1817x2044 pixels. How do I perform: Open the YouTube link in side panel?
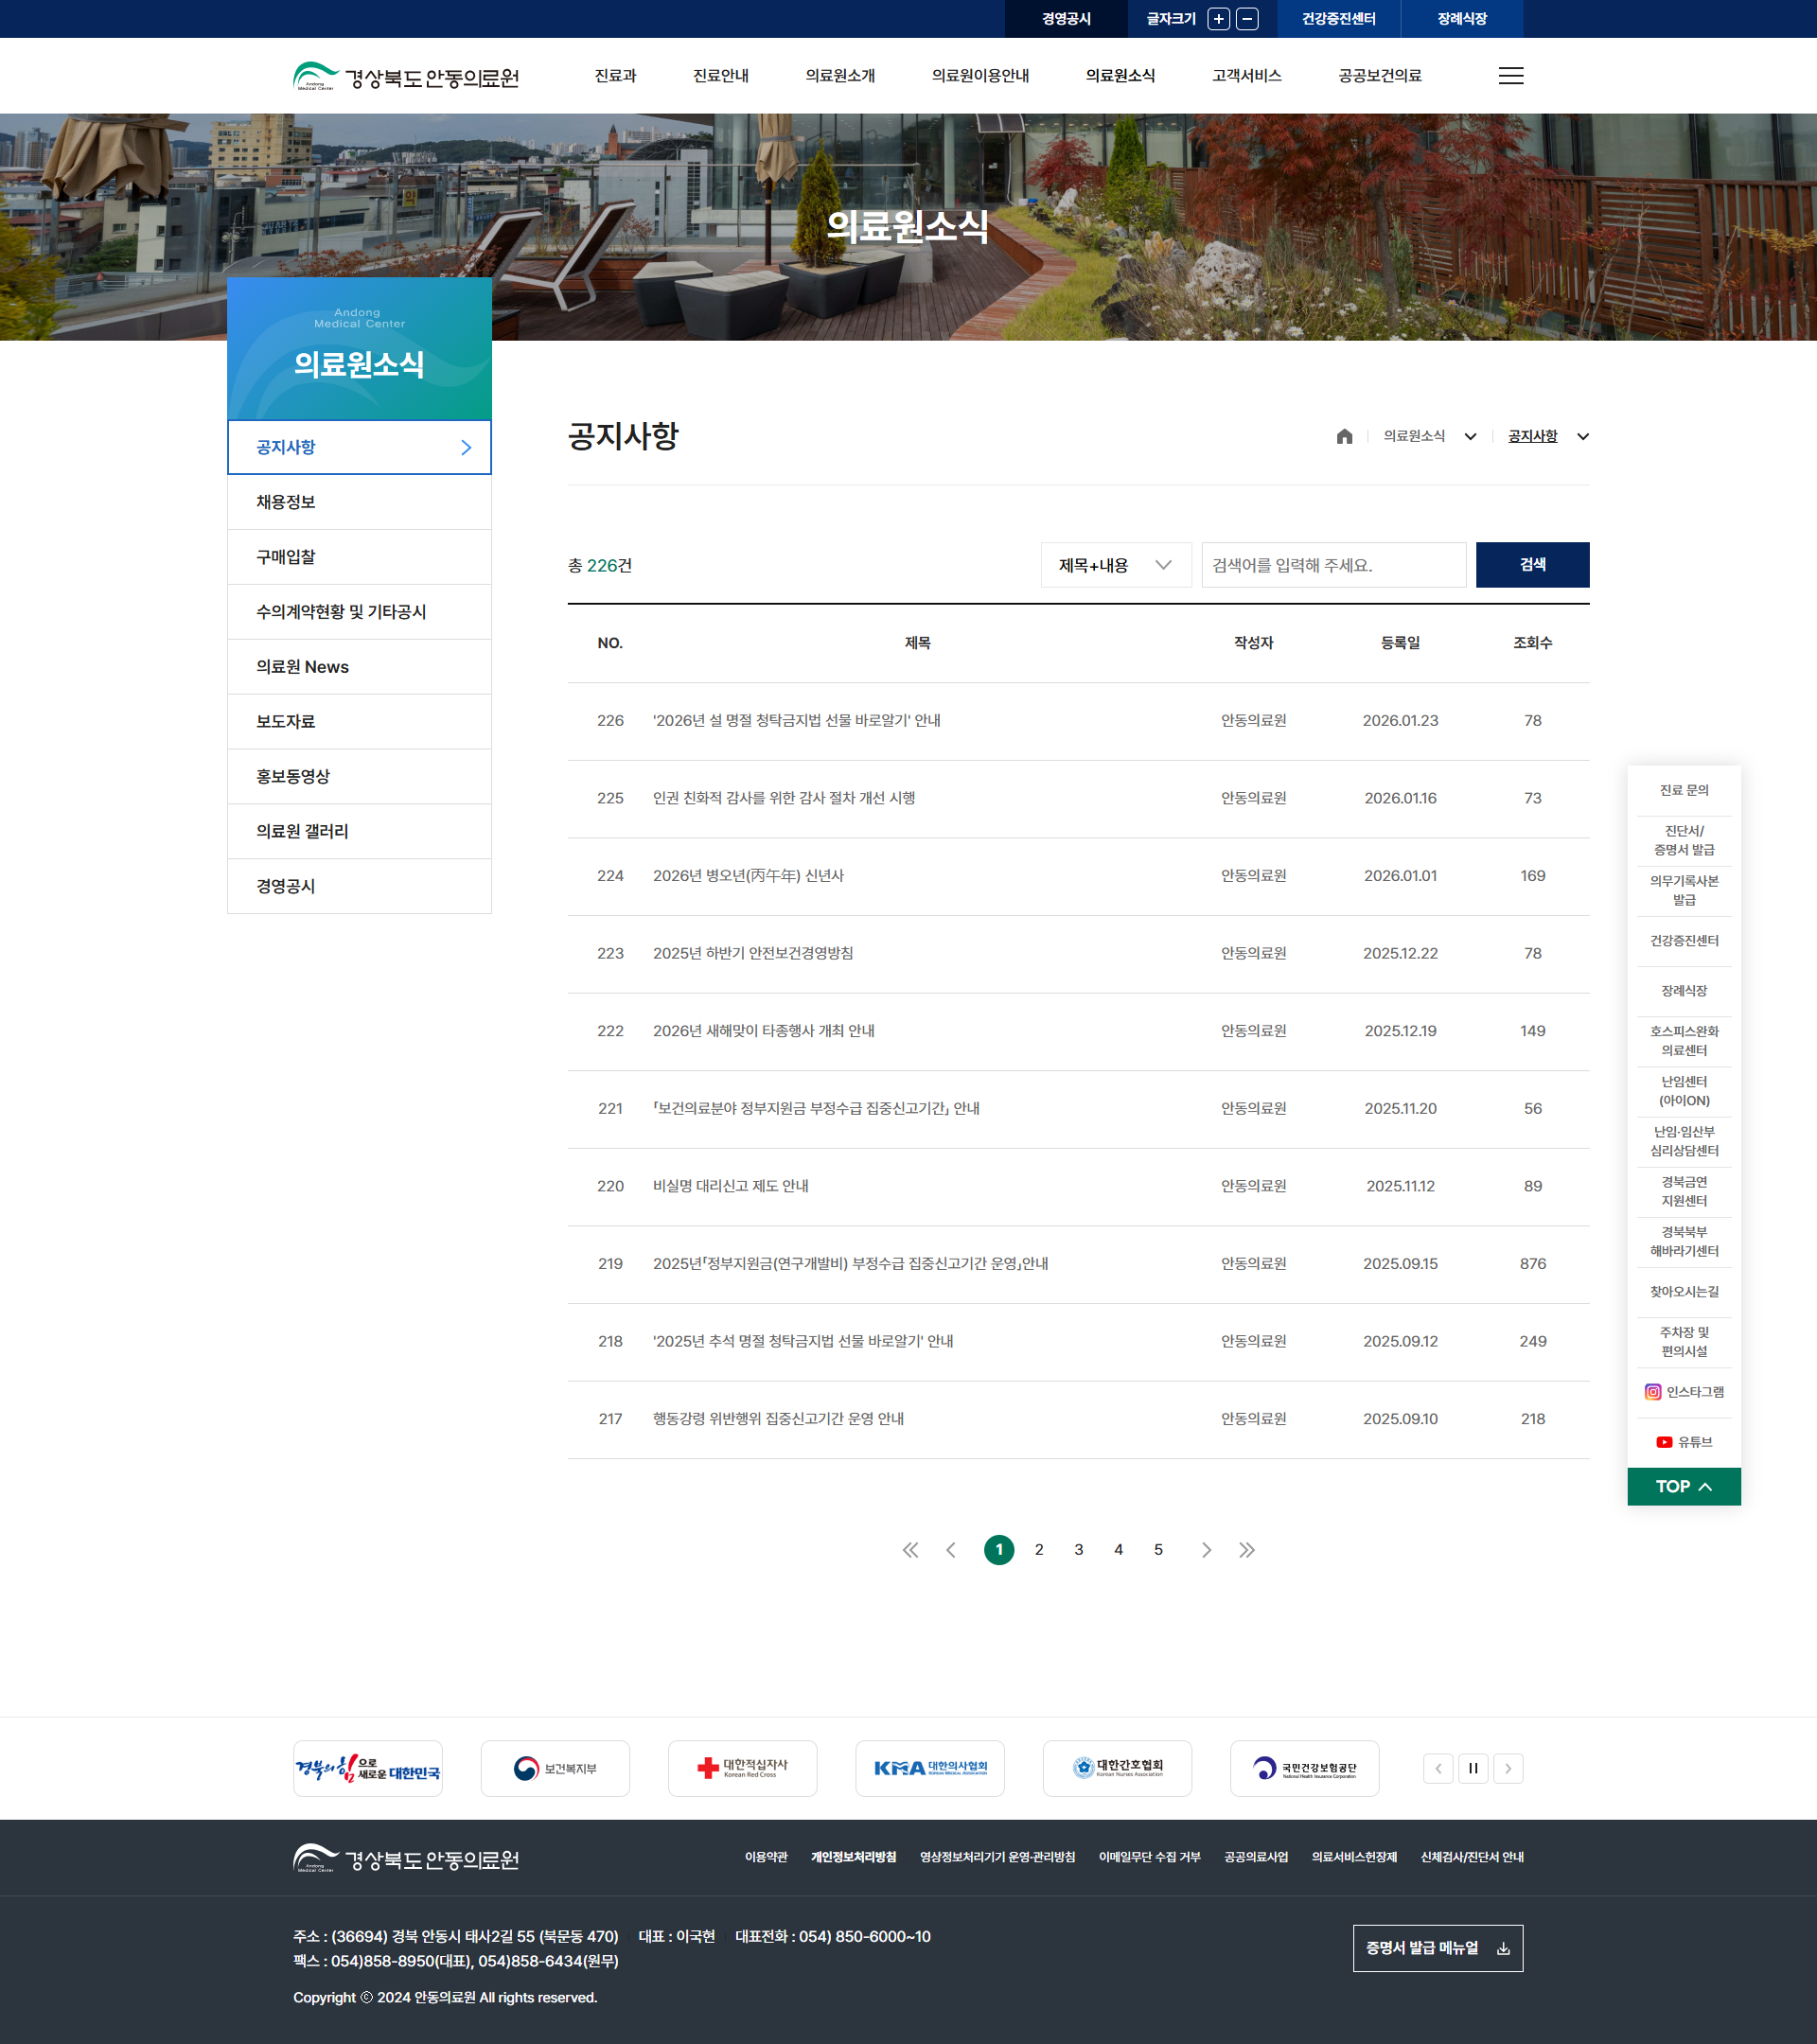tap(1684, 1442)
